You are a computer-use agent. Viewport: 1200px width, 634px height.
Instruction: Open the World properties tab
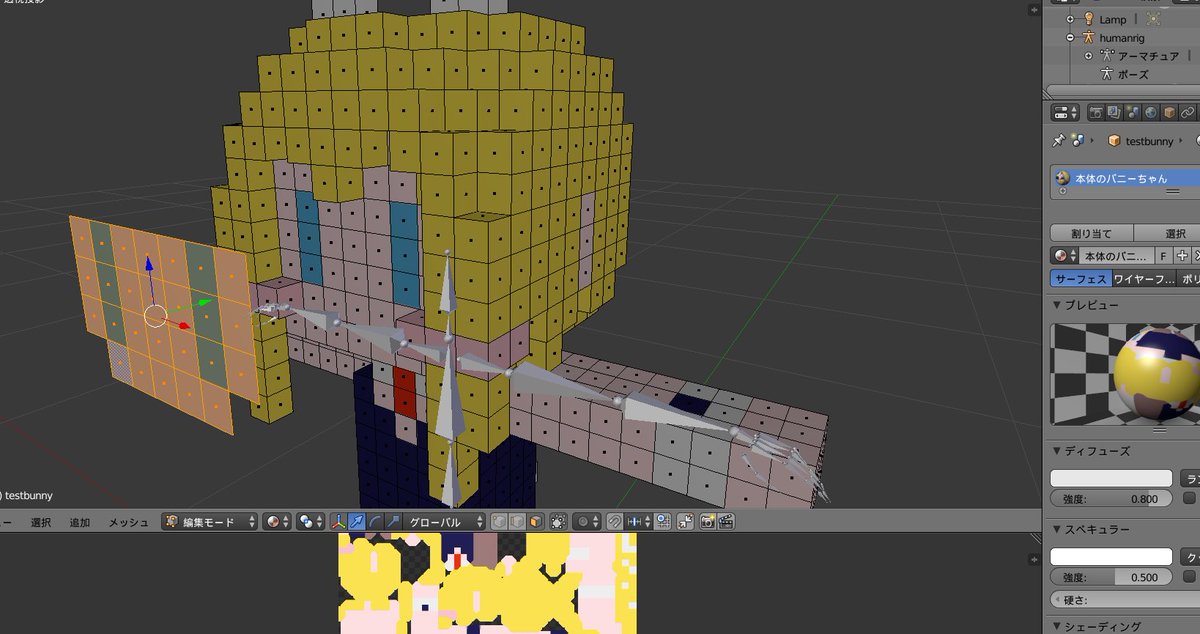(x=1150, y=113)
